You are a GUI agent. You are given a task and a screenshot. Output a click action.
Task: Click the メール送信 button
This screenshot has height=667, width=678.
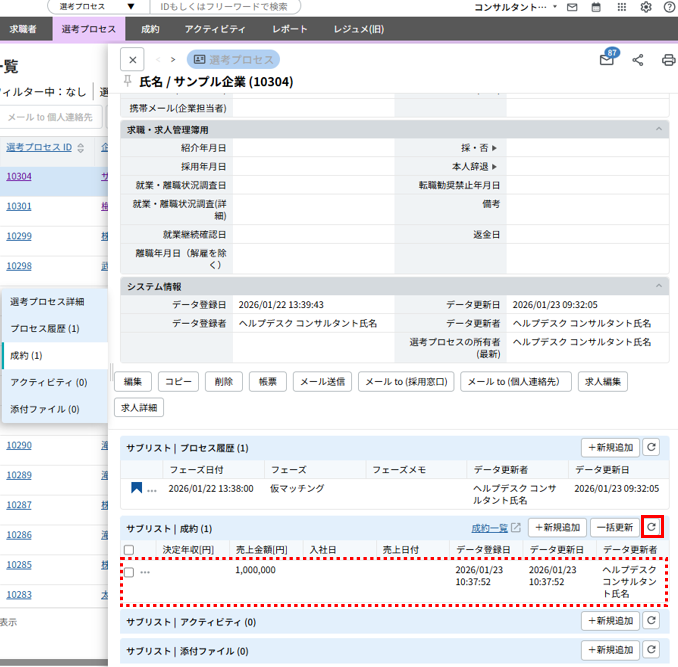point(324,381)
